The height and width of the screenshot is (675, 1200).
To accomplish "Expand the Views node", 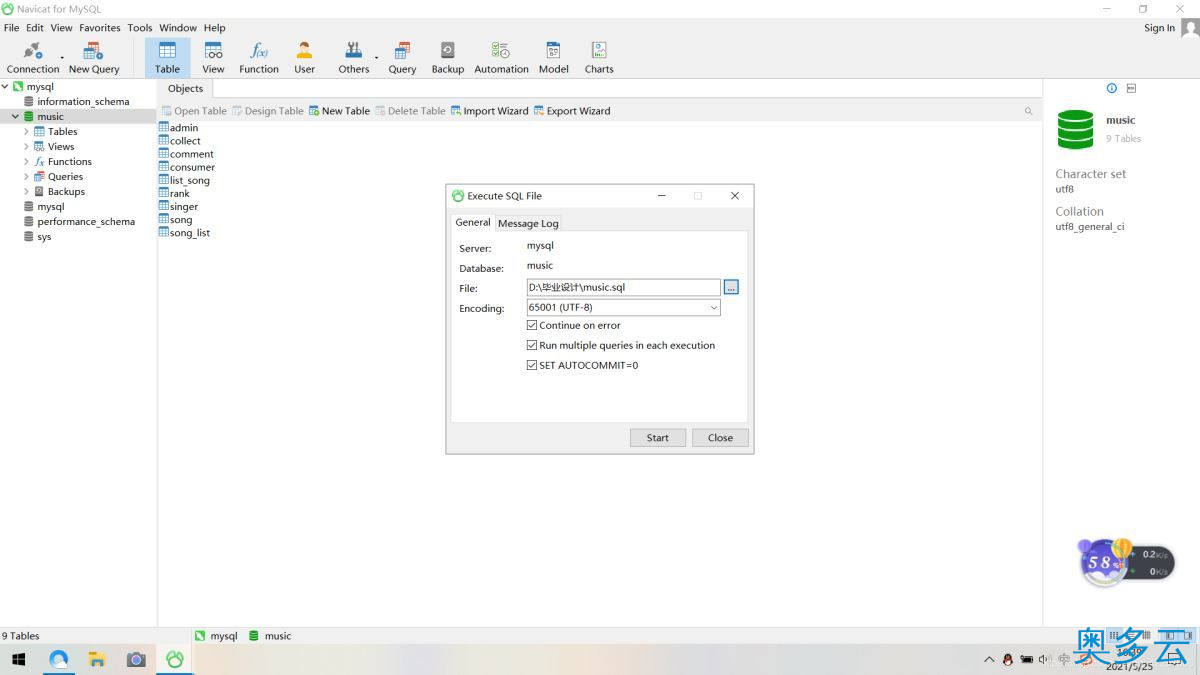I will (x=26, y=147).
